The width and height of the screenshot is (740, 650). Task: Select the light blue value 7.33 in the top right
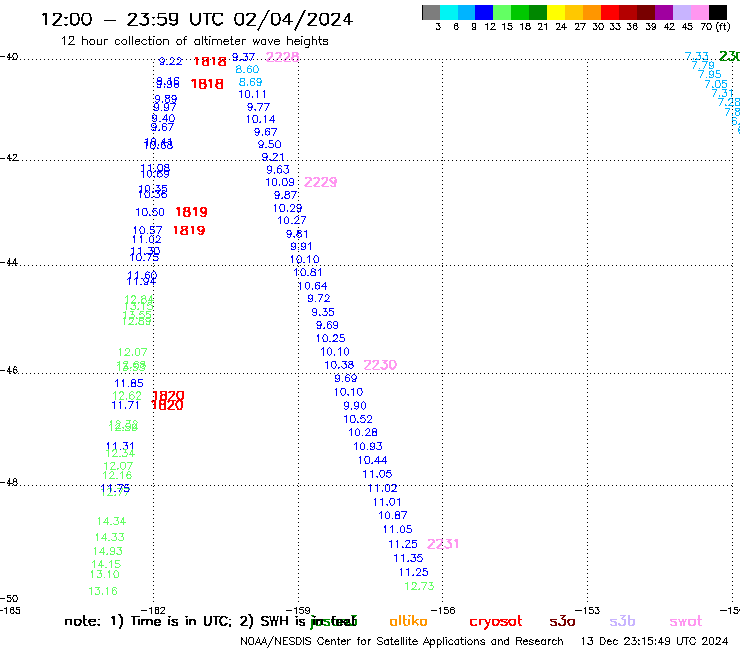(697, 56)
